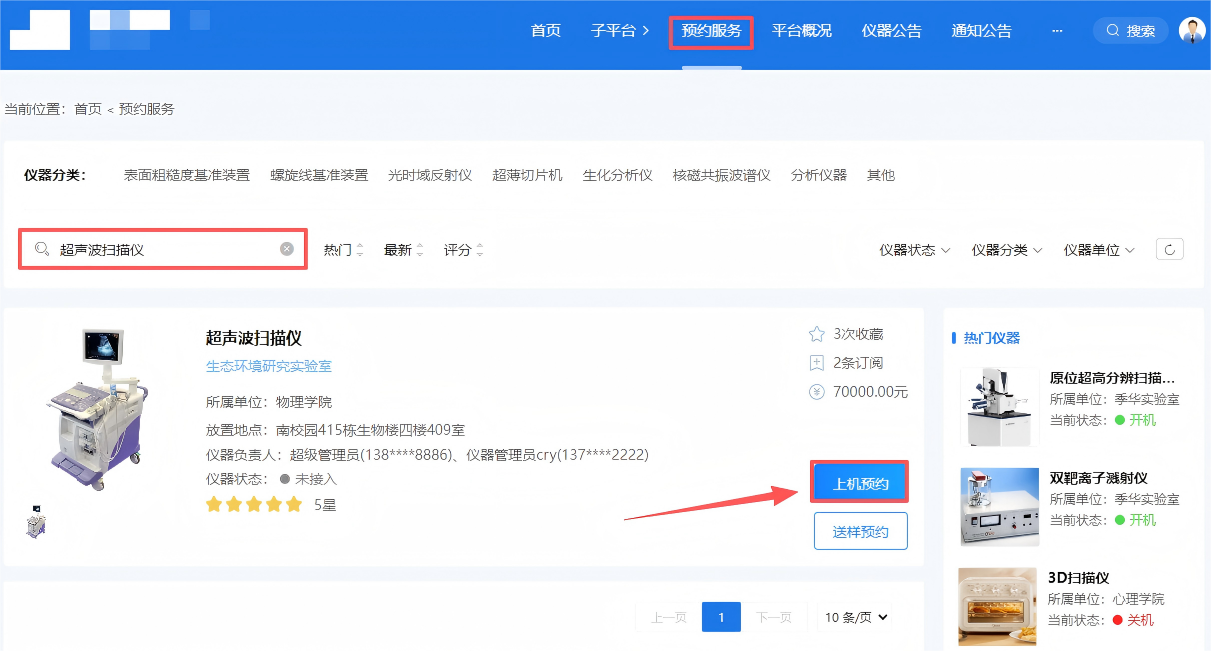Open 生态环境研究实验室 link
The width and height of the screenshot is (1211, 651).
[268, 366]
